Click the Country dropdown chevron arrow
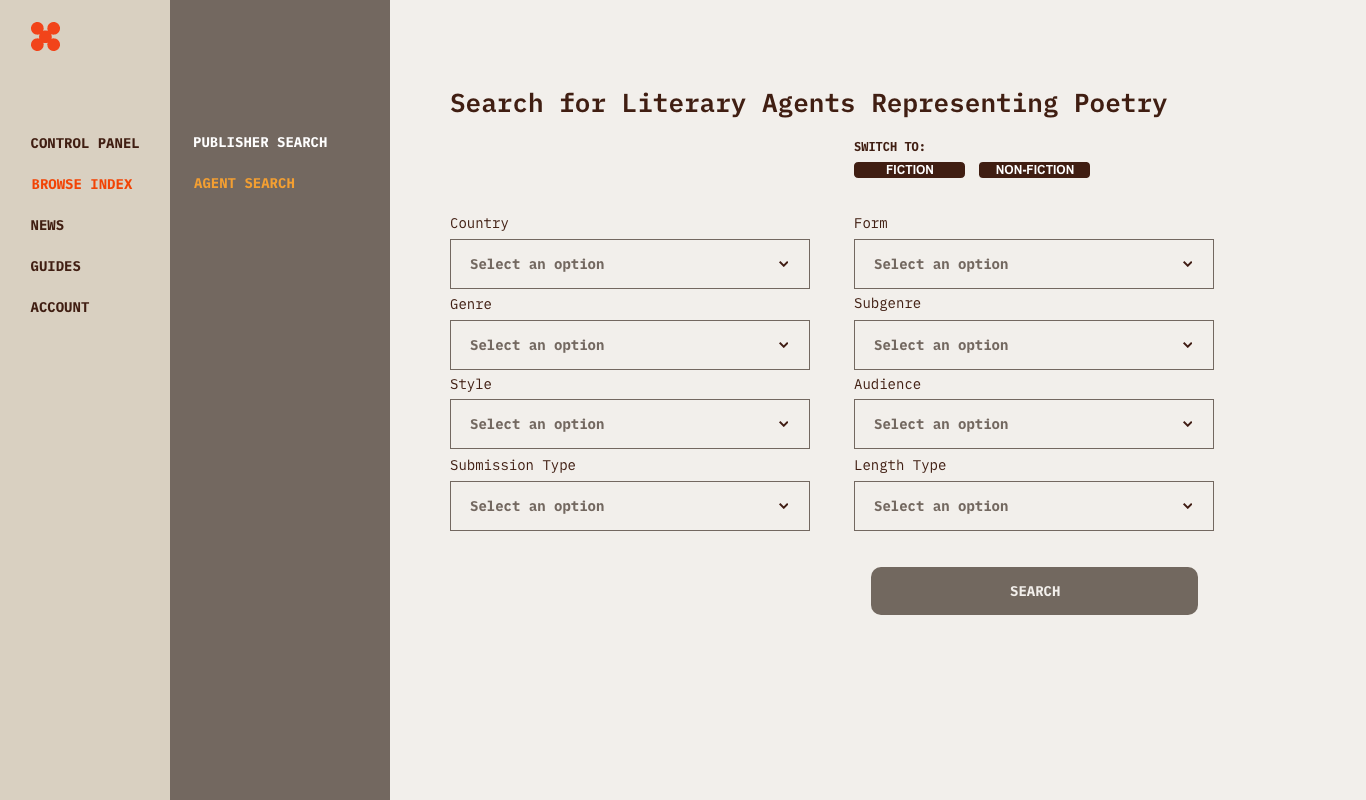The height and width of the screenshot is (800, 1366). (x=784, y=264)
